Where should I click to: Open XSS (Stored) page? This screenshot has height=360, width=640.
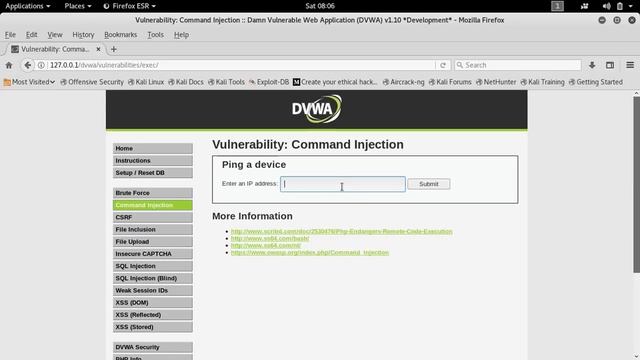pos(153,327)
